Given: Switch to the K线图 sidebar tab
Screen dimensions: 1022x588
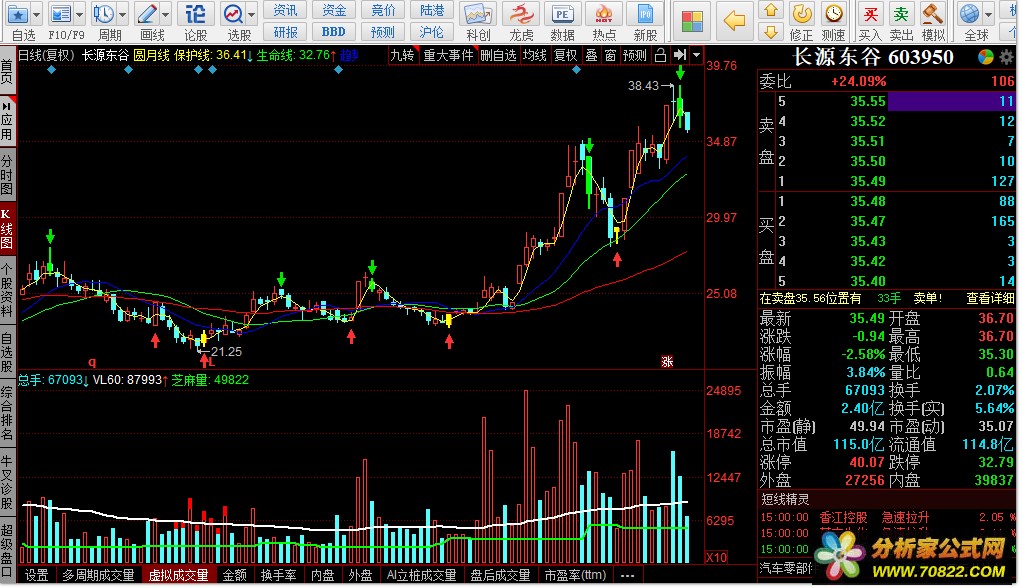Looking at the screenshot, I should (7, 228).
